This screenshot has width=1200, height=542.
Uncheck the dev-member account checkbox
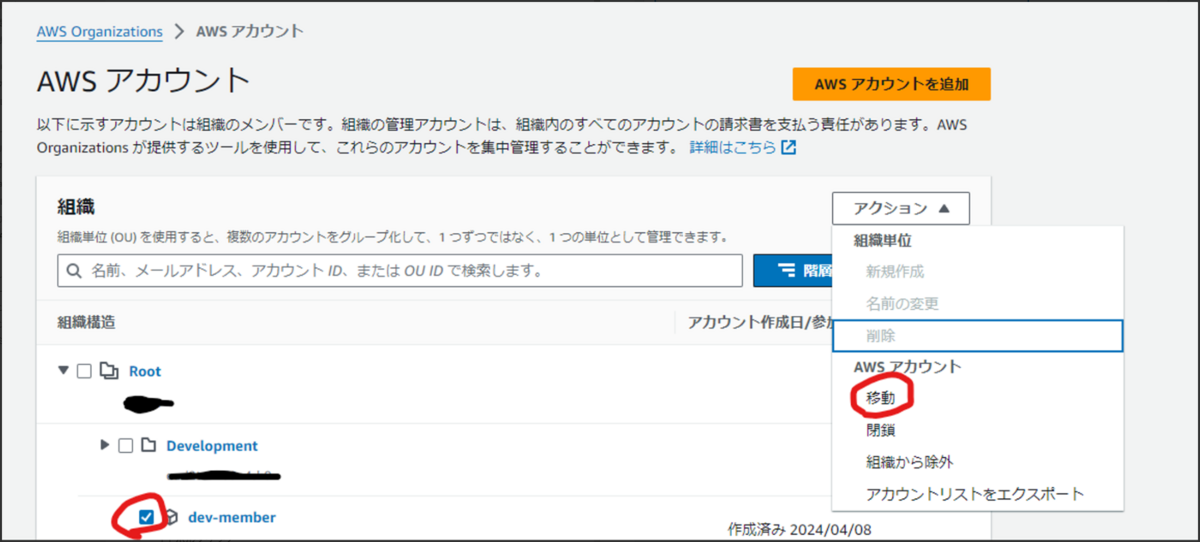coord(147,517)
